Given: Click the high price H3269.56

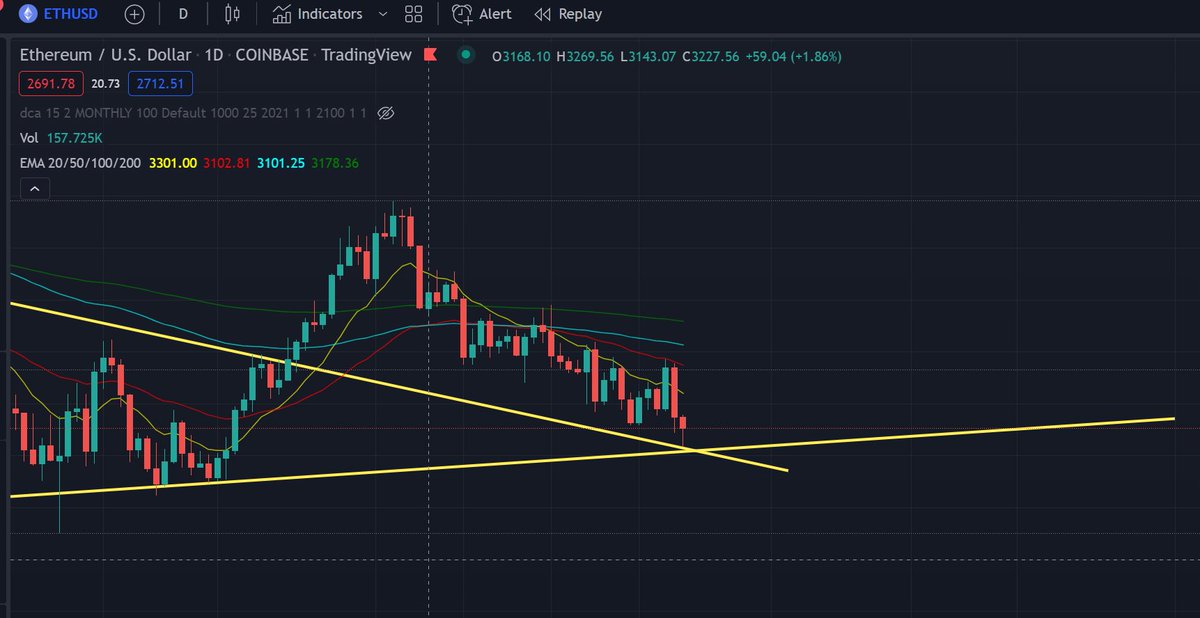Looking at the screenshot, I should (586, 57).
